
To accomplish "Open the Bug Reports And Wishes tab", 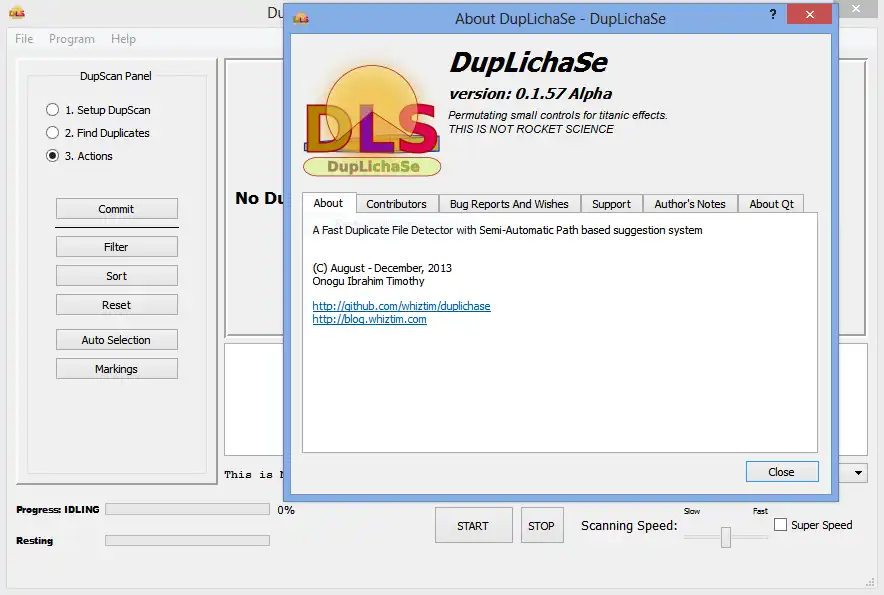I will coord(509,204).
